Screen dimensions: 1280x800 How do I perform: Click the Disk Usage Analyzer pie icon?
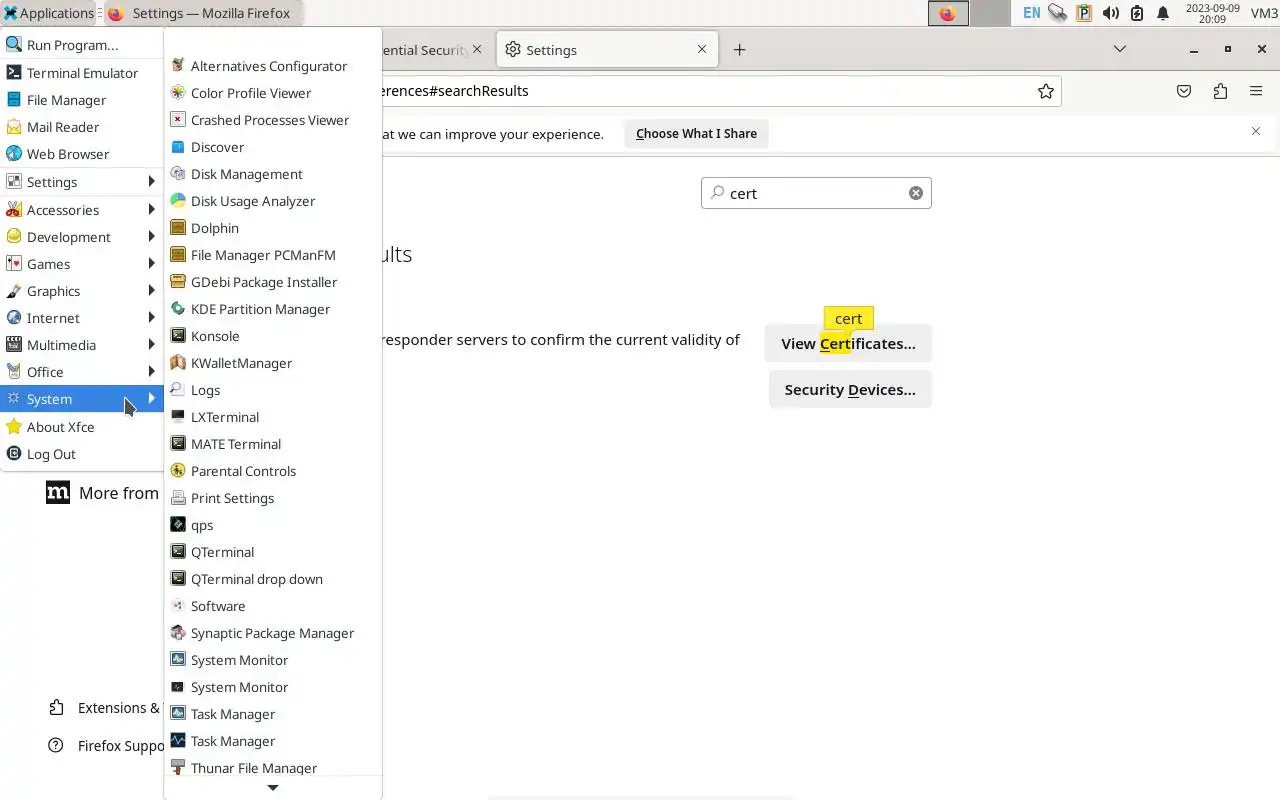coord(178,201)
